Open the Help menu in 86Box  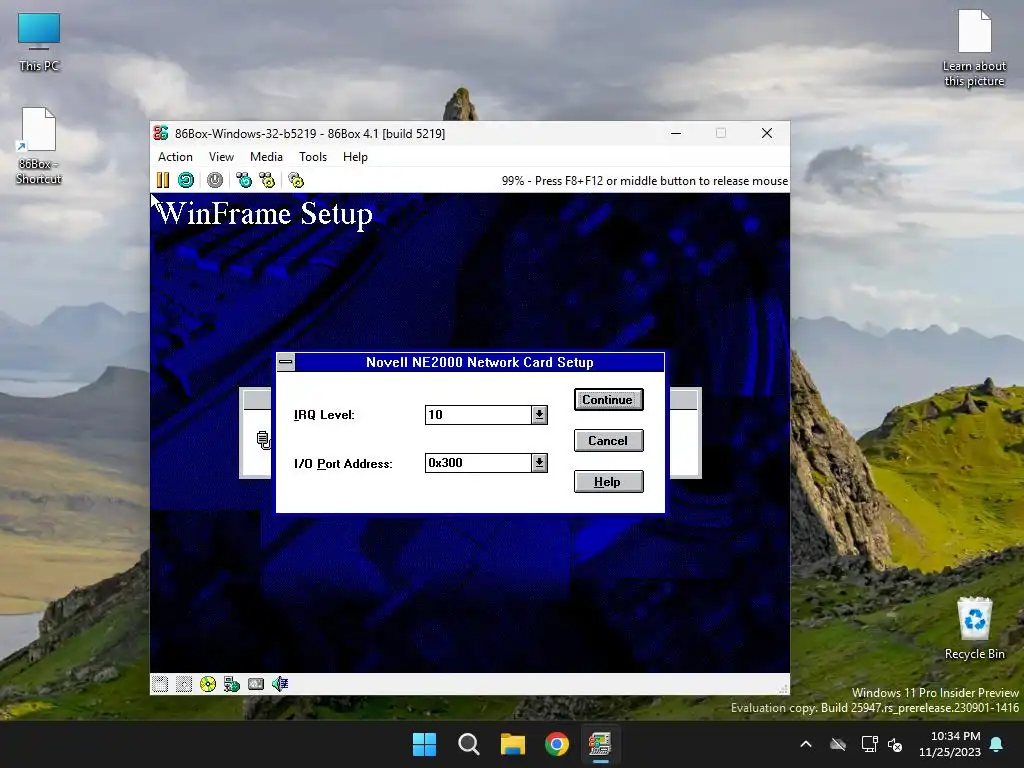point(355,157)
